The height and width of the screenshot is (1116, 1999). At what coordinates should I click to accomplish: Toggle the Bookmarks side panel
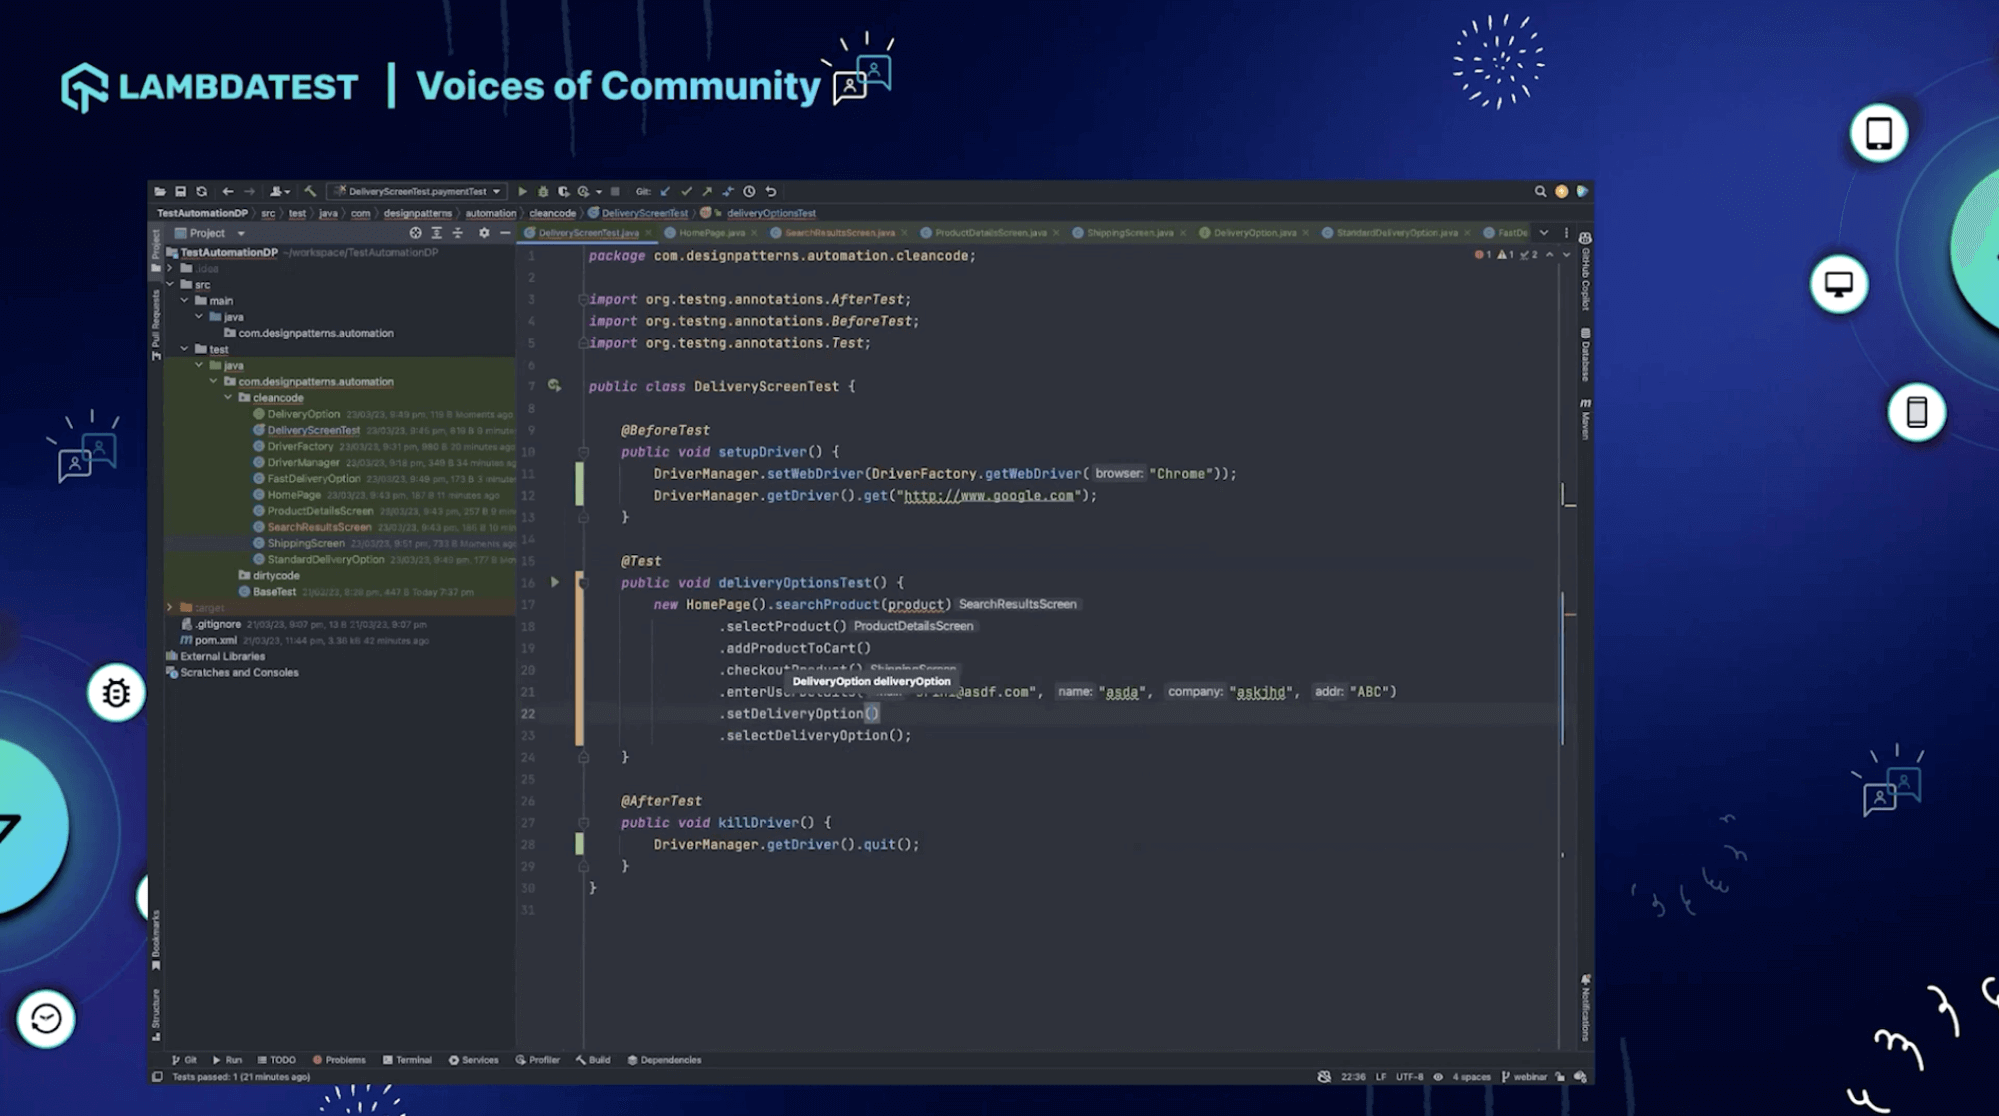tap(156, 940)
